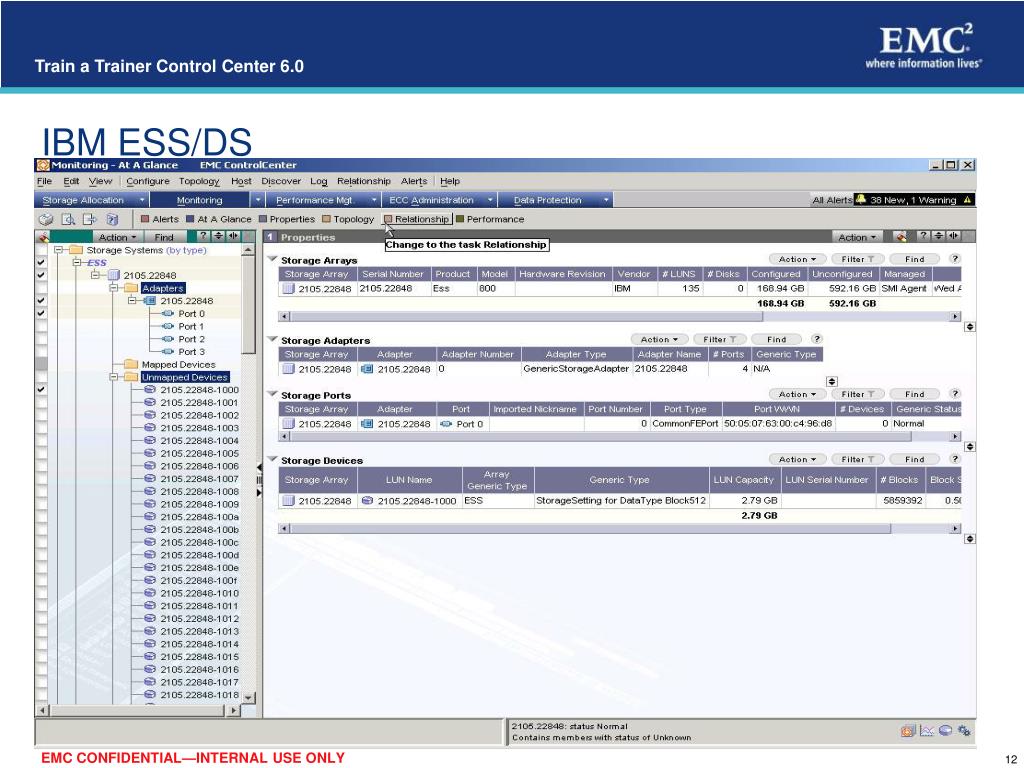Image resolution: width=1024 pixels, height=768 pixels.
Task: Collapse the Storage Ports section triangle
Action: point(272,394)
